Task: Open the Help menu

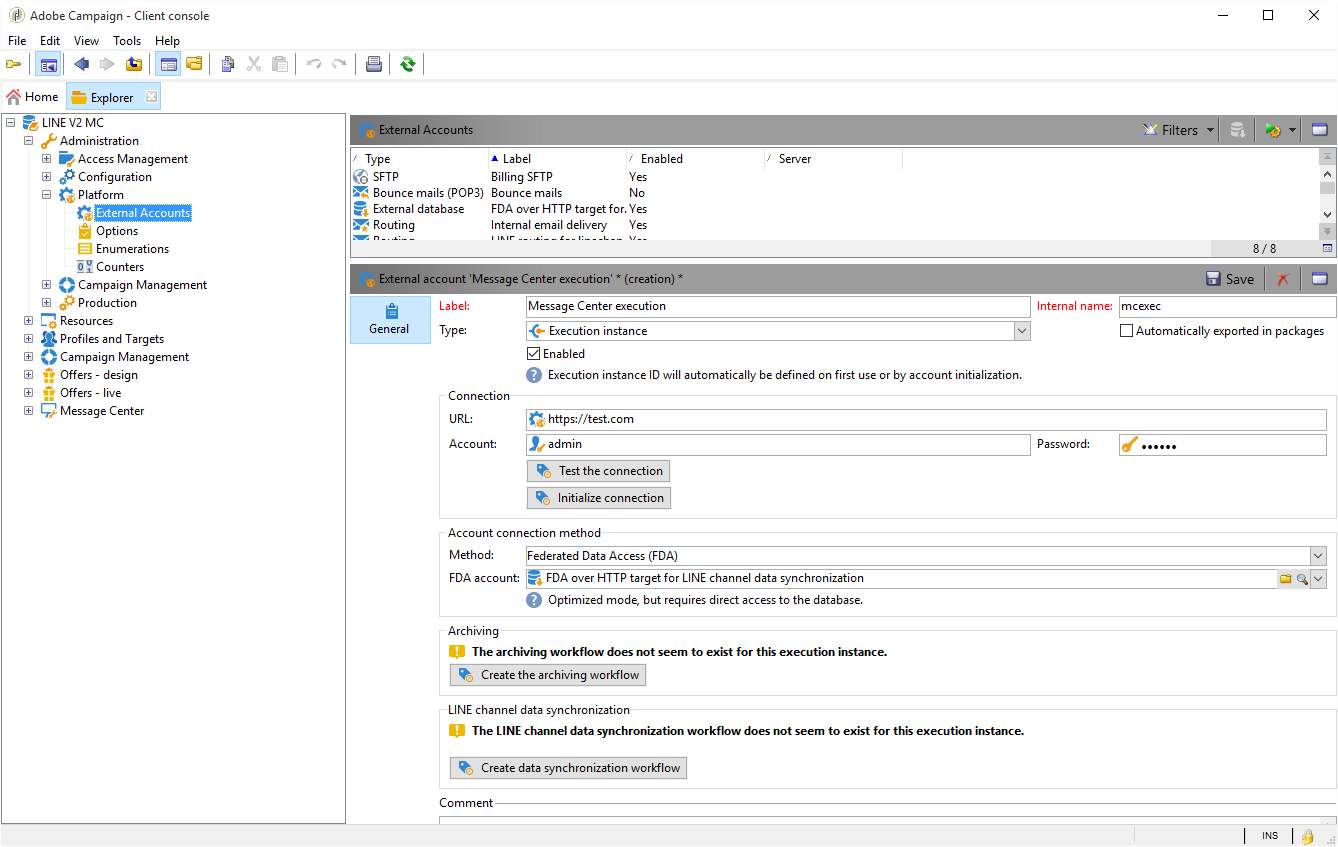Action: (168, 41)
